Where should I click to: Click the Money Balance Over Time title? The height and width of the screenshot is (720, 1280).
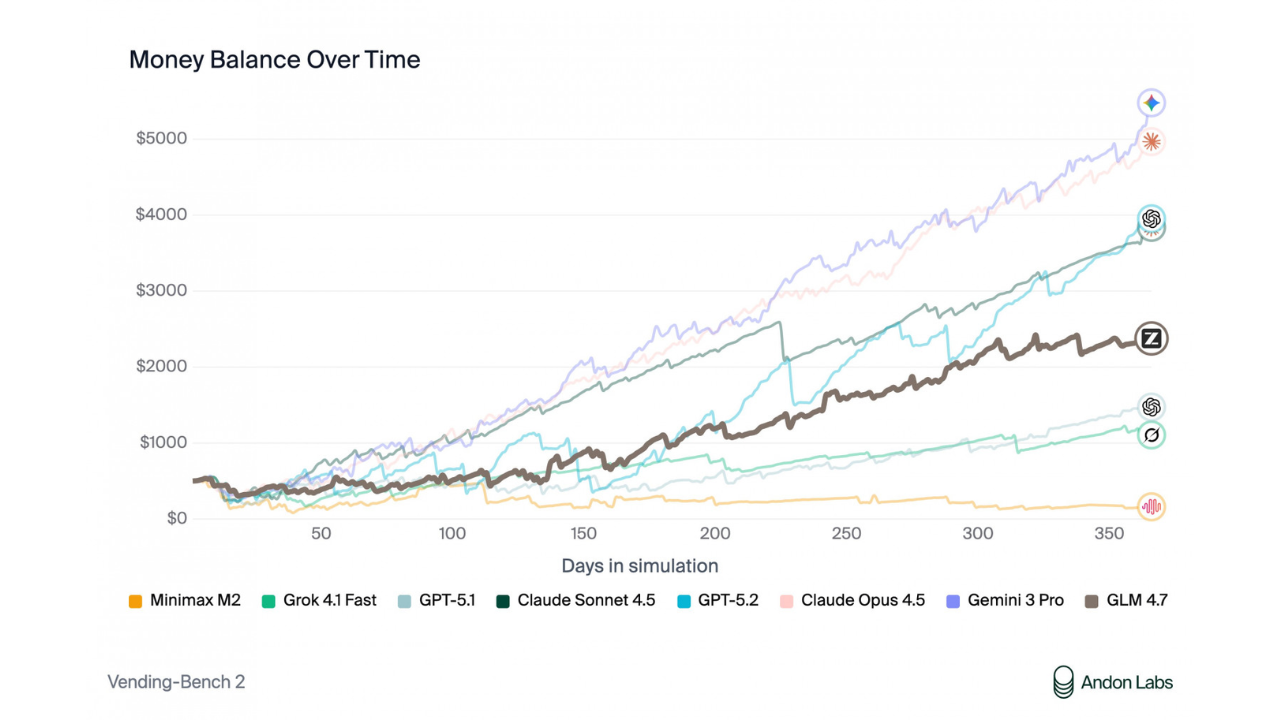click(275, 60)
